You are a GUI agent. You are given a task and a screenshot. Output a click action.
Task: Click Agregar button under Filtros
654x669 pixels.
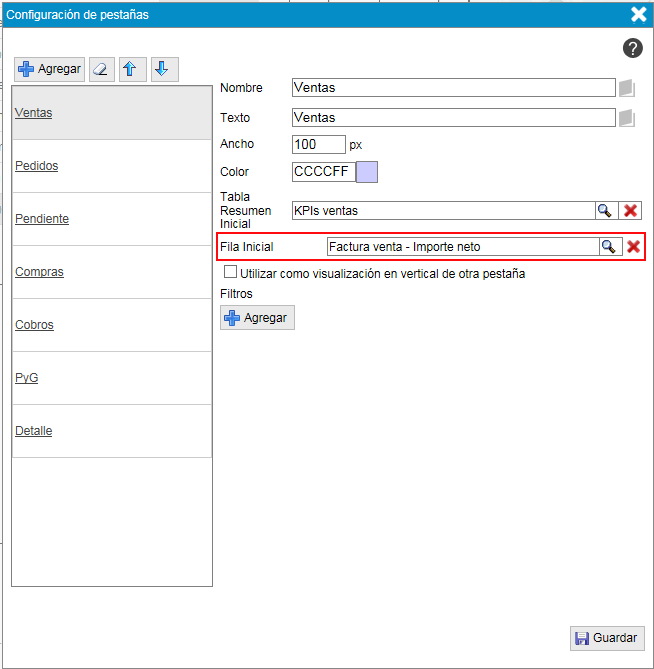tap(257, 318)
